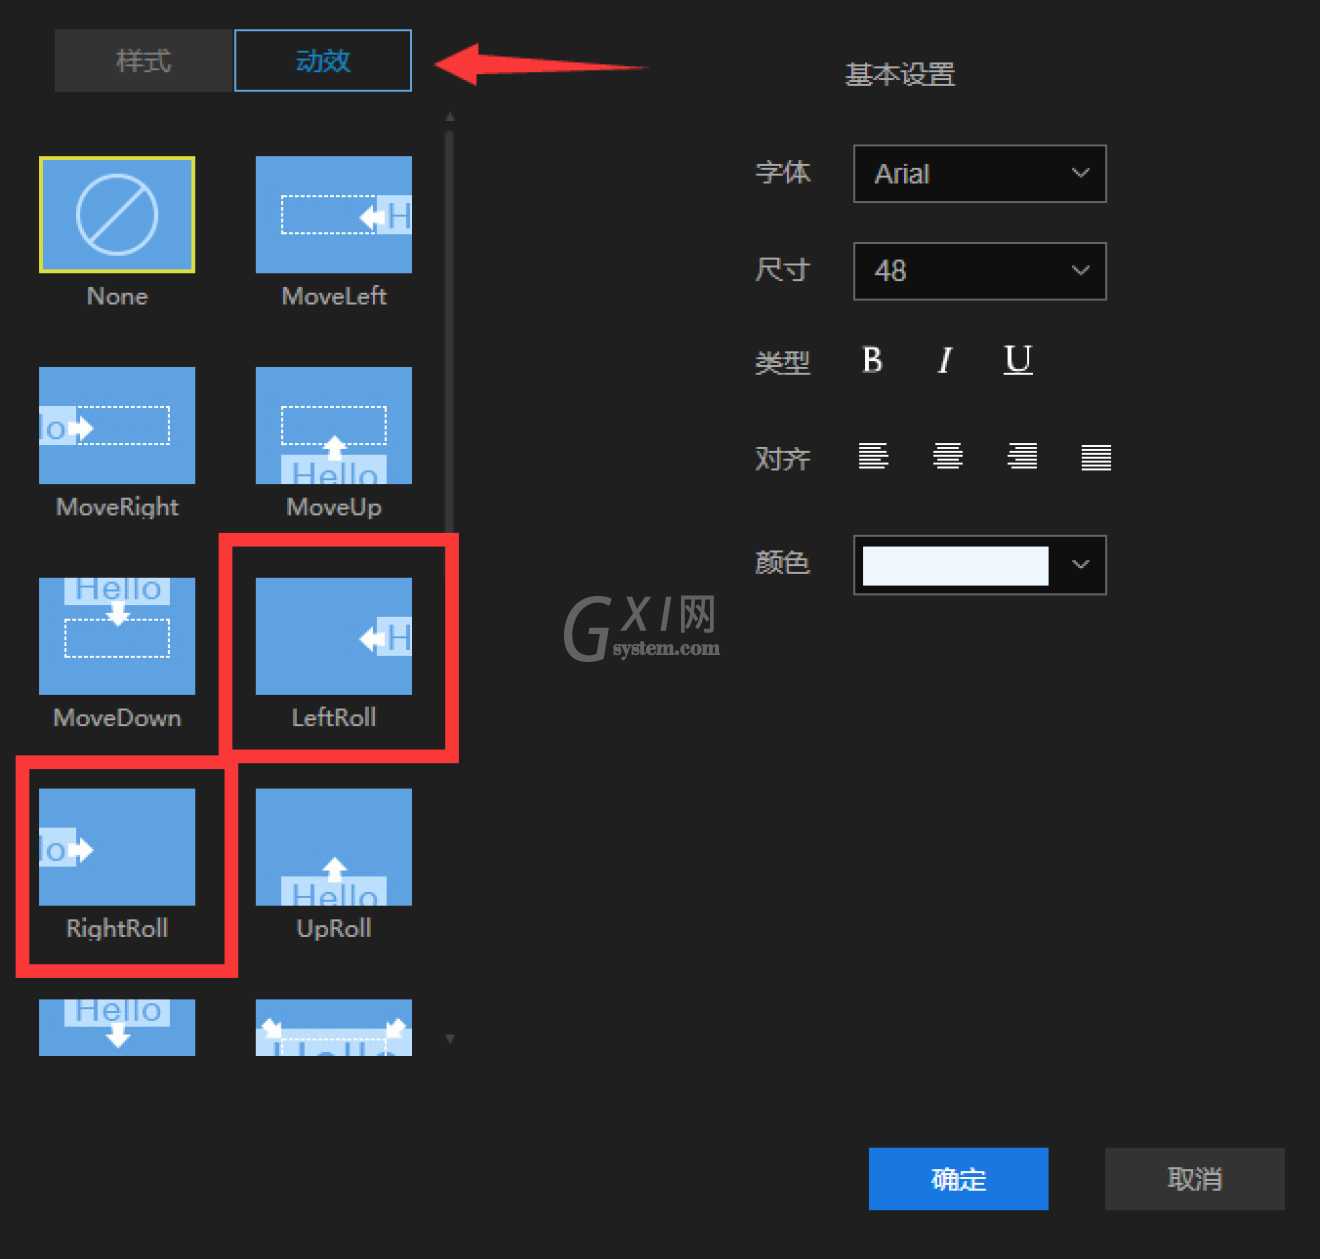
Task: Click the scroll down arrow of effects list
Action: pyautogui.click(x=450, y=1039)
